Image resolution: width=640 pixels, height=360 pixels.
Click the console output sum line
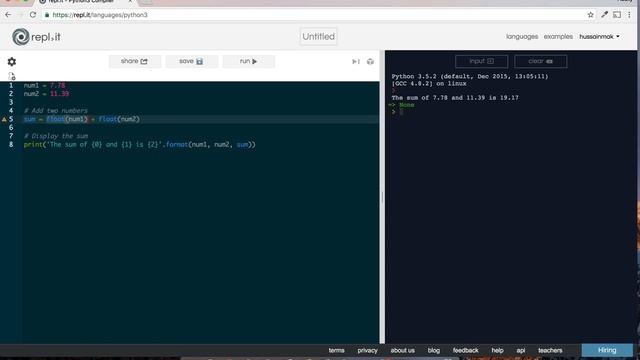tap(455, 98)
